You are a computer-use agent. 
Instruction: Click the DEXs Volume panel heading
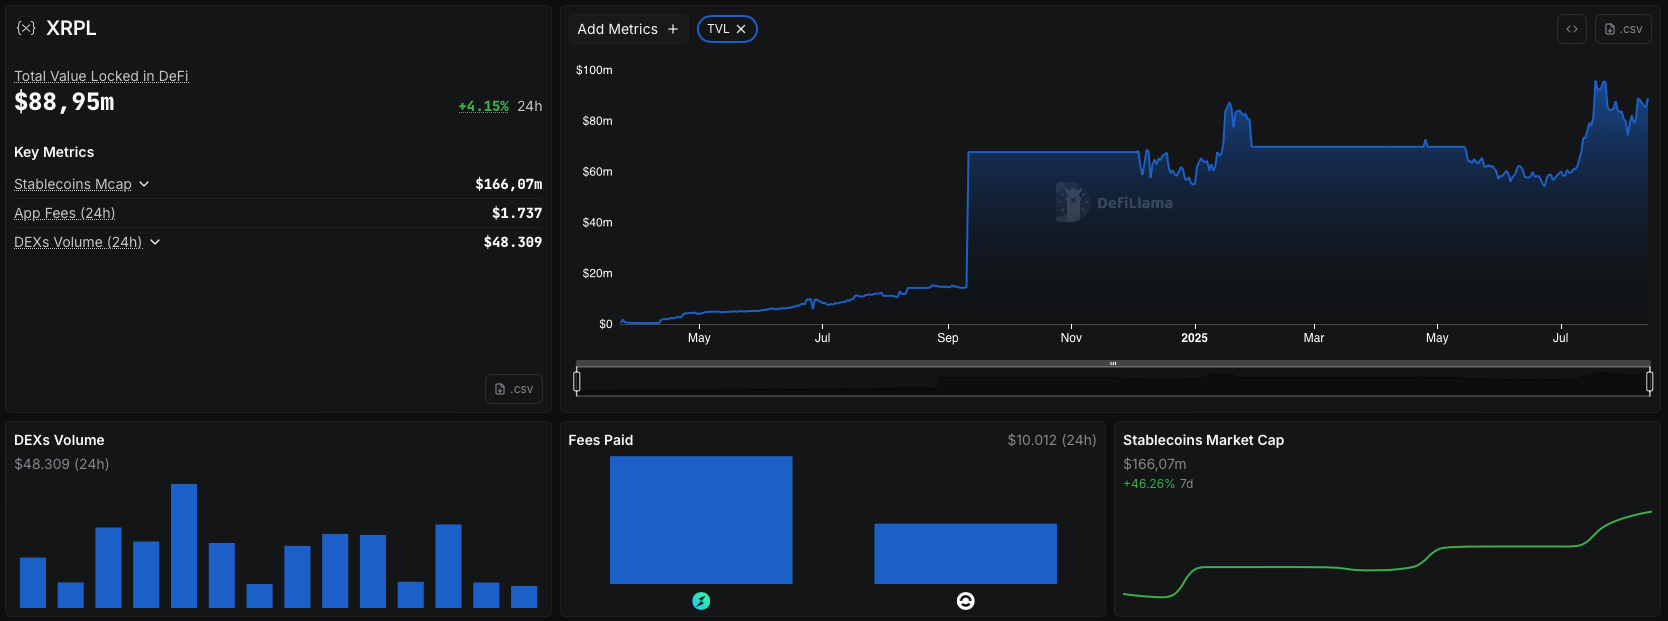click(x=59, y=440)
